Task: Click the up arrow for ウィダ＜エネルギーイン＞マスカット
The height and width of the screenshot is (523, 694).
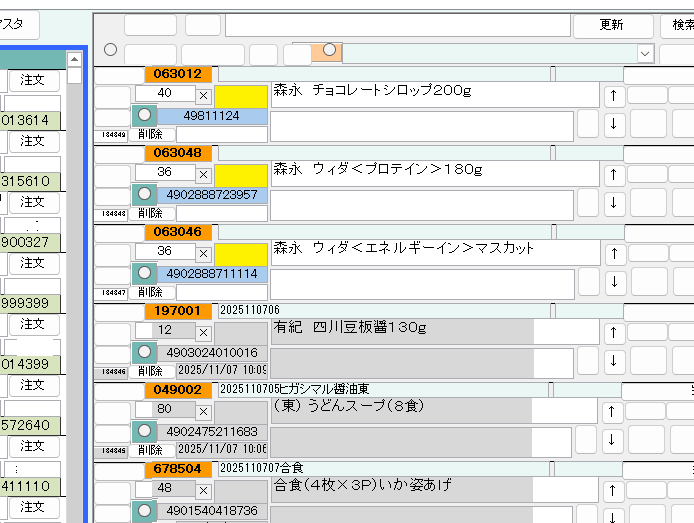Action: (614, 254)
